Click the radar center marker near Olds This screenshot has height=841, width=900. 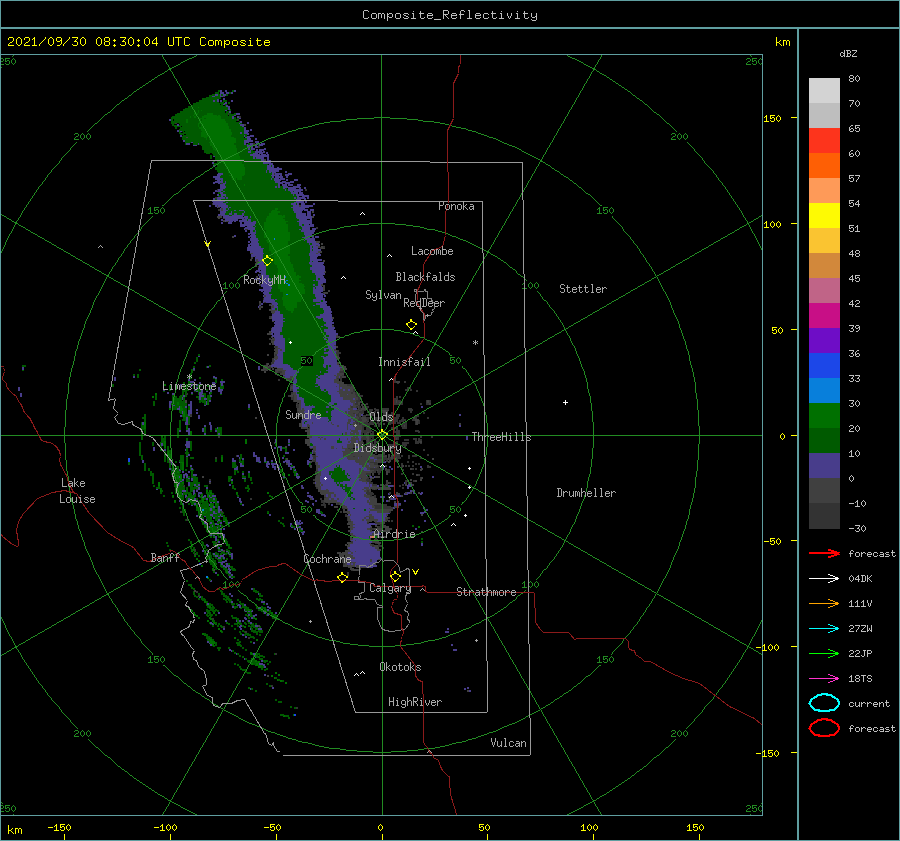pos(382,435)
